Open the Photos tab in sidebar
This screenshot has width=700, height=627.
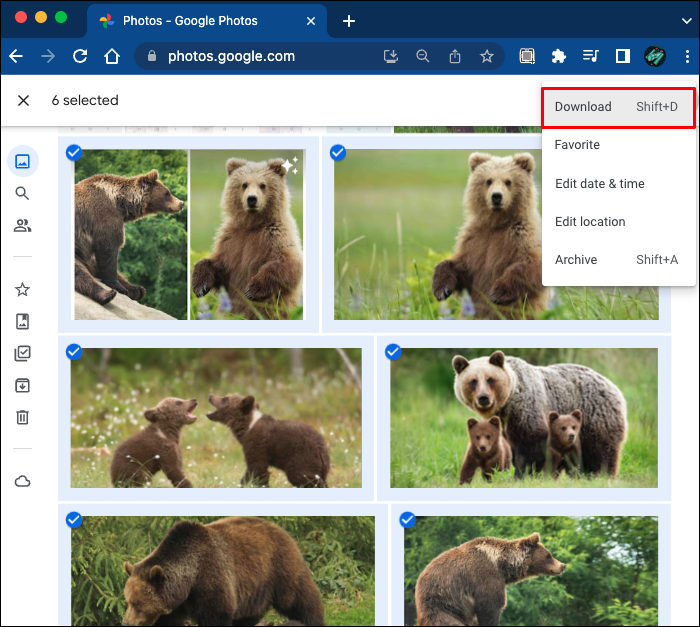(22, 161)
